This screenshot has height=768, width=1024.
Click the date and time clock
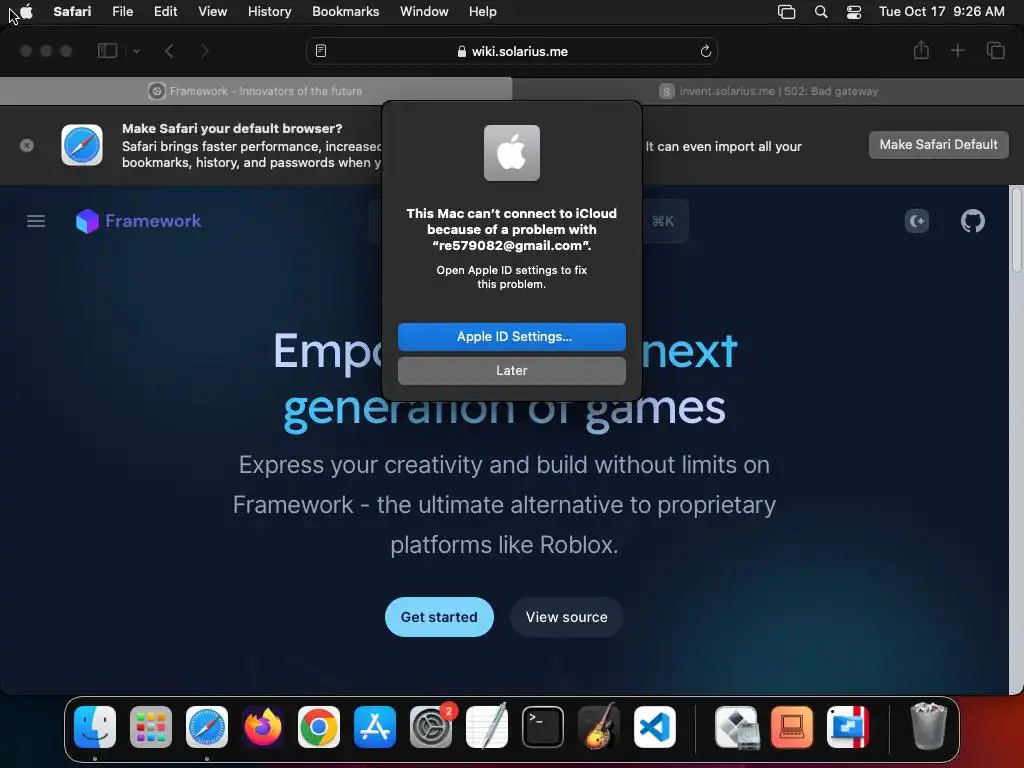point(941,11)
